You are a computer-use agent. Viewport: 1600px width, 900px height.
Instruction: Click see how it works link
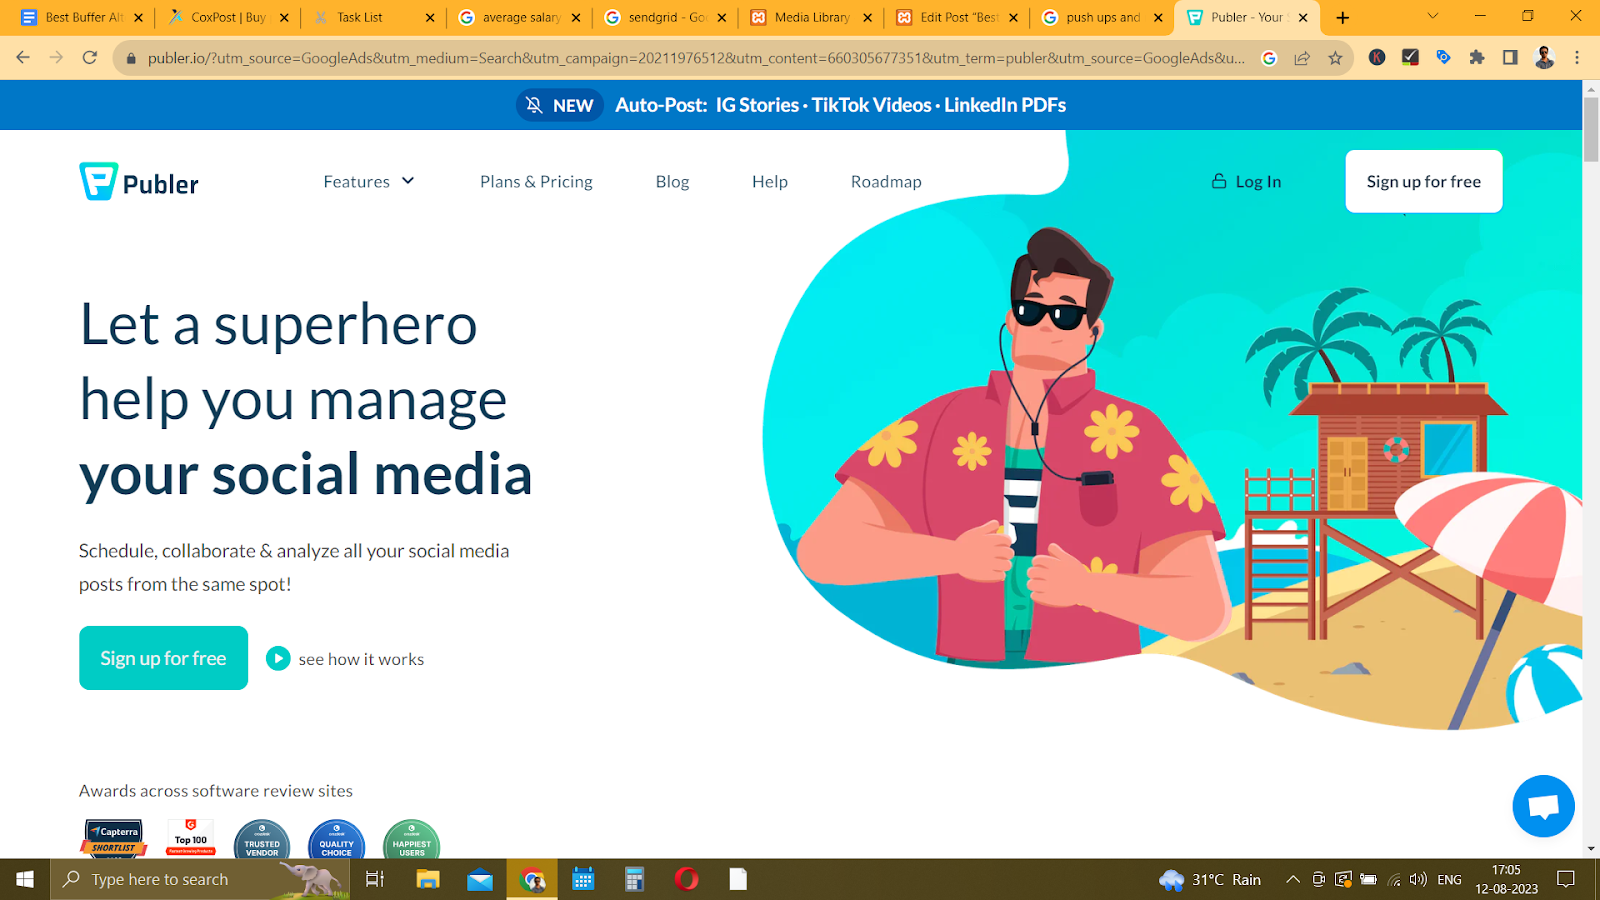coord(361,659)
